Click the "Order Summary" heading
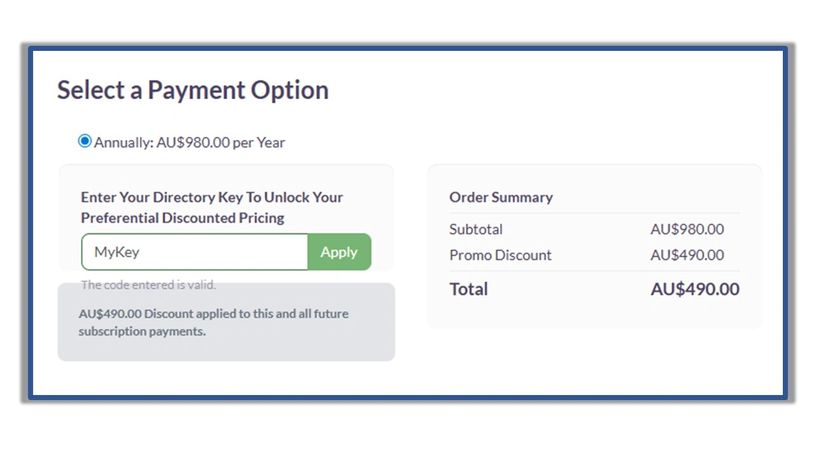 click(x=501, y=197)
